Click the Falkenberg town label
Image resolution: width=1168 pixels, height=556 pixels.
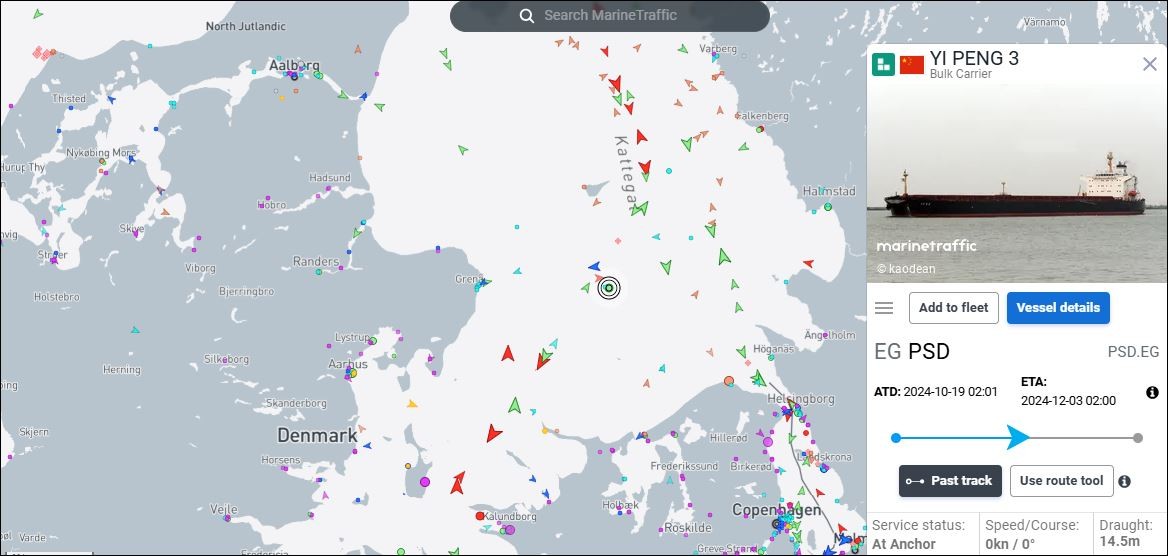(761, 116)
